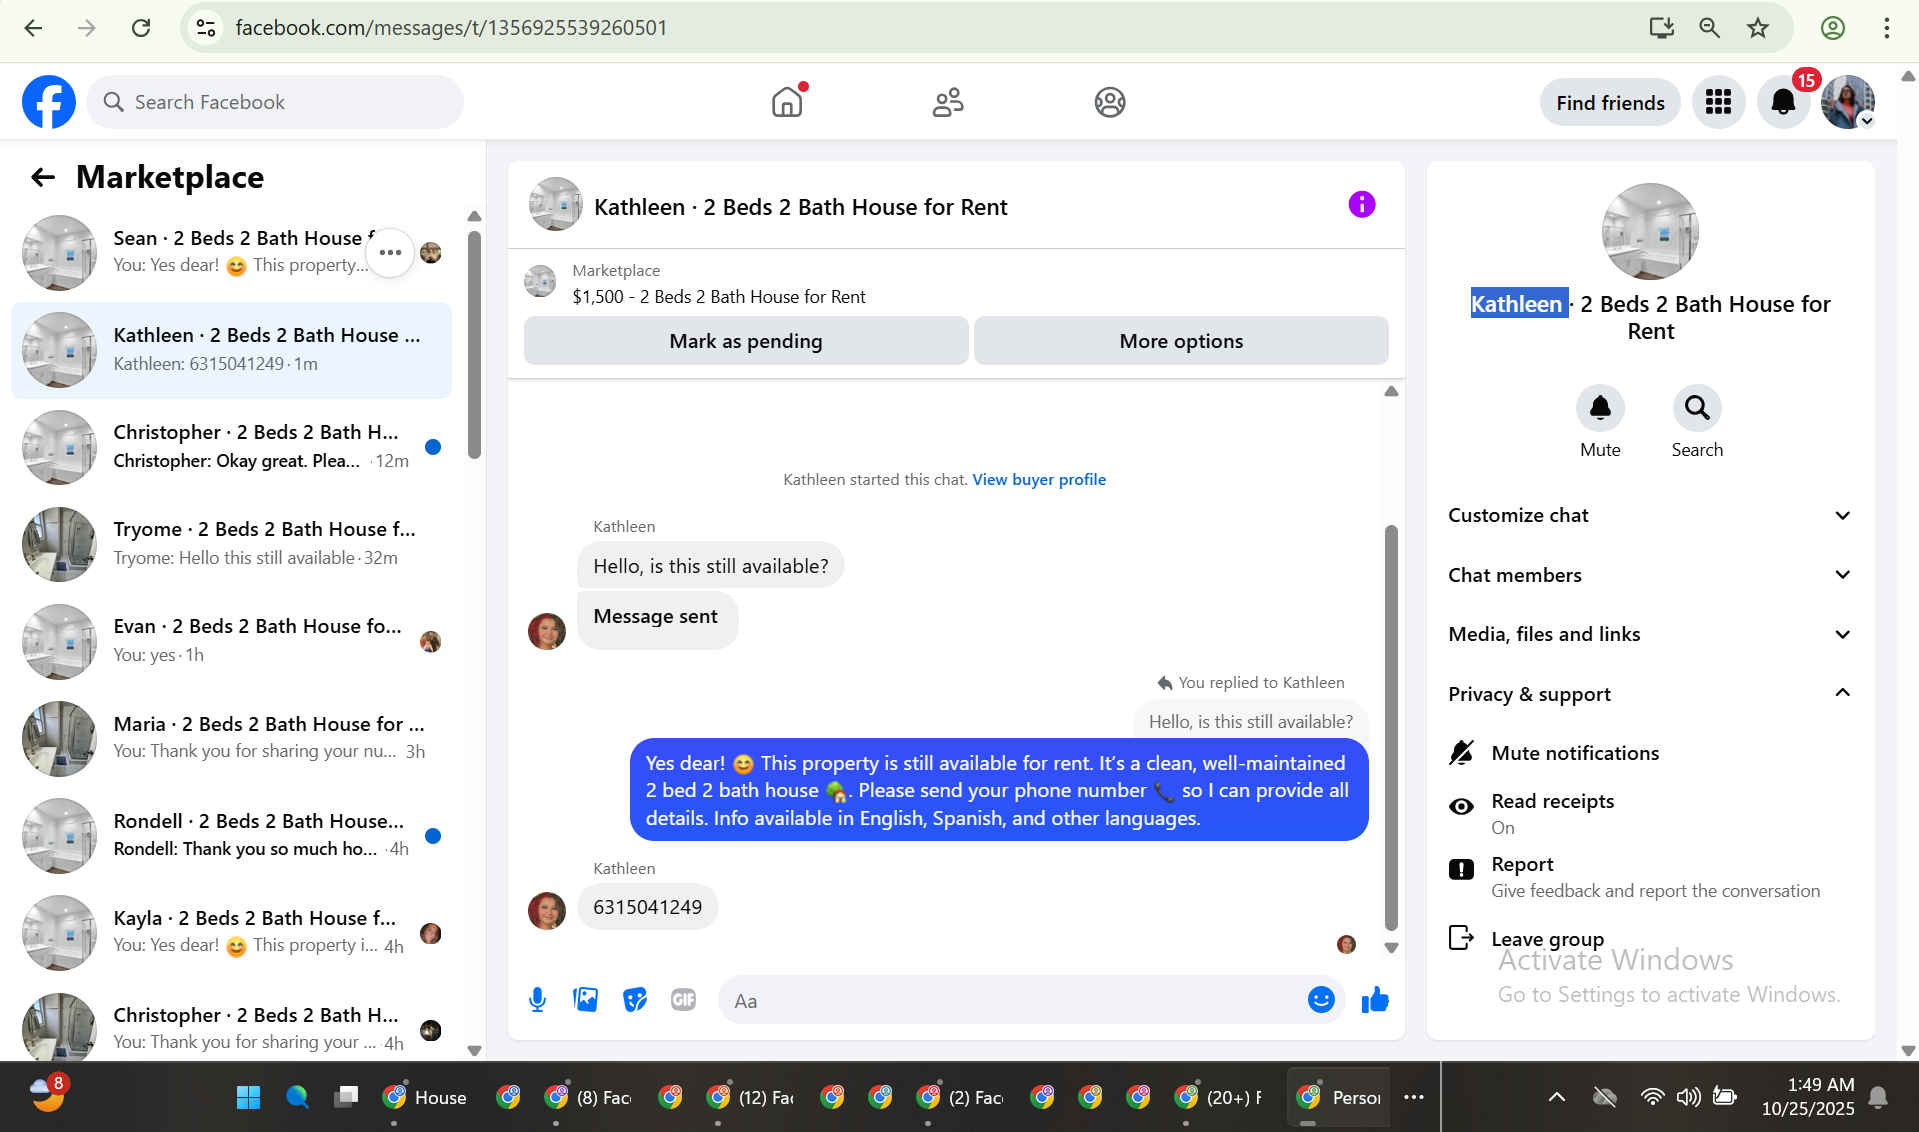Click the back arrow beside Marketplace

43,177
